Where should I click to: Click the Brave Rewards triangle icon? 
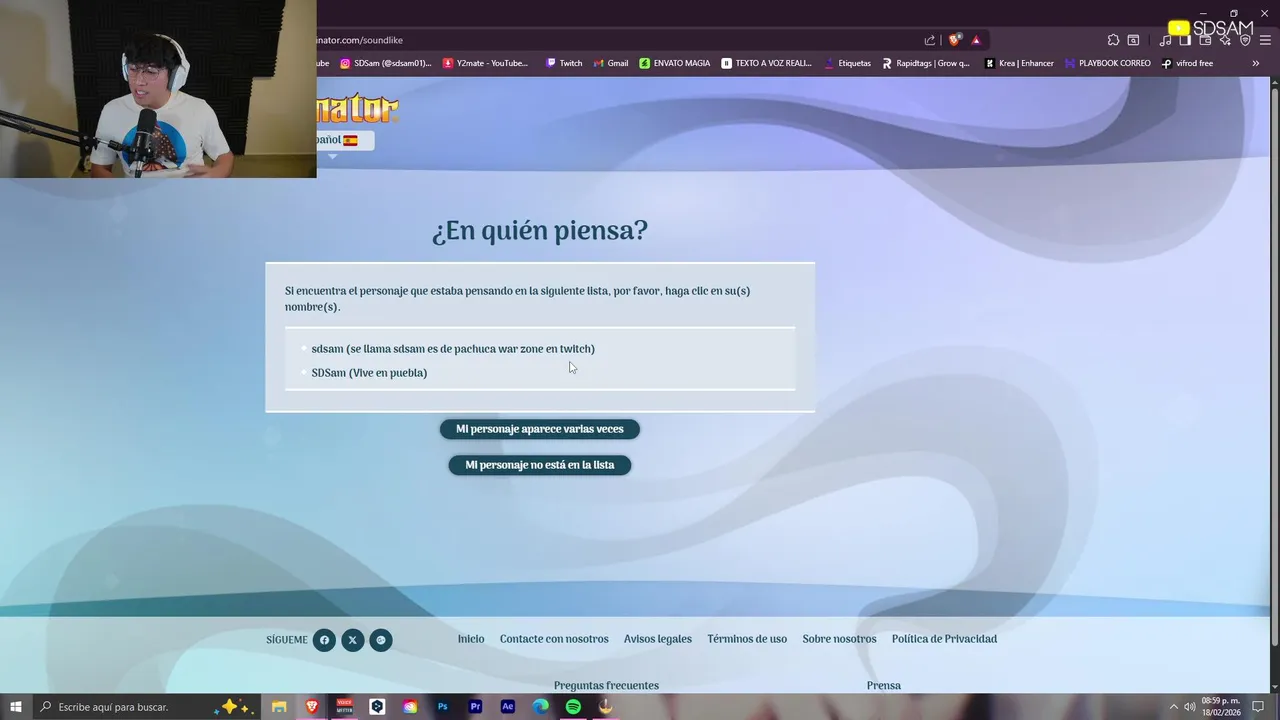[976, 40]
